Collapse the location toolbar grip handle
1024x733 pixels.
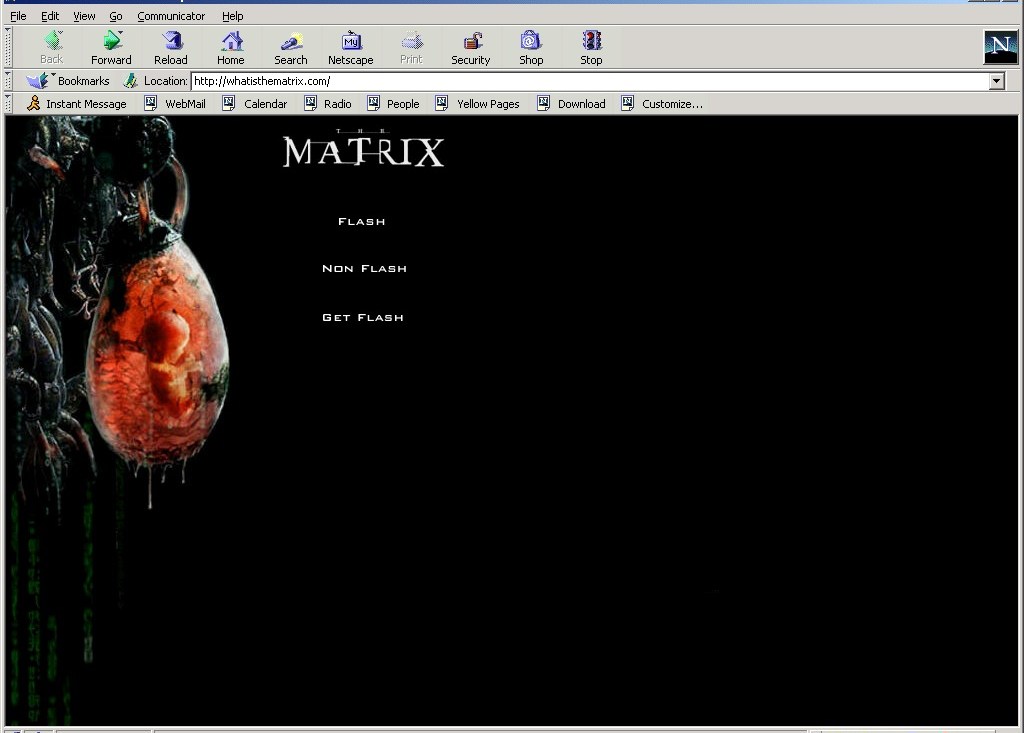pyautogui.click(x=8, y=81)
